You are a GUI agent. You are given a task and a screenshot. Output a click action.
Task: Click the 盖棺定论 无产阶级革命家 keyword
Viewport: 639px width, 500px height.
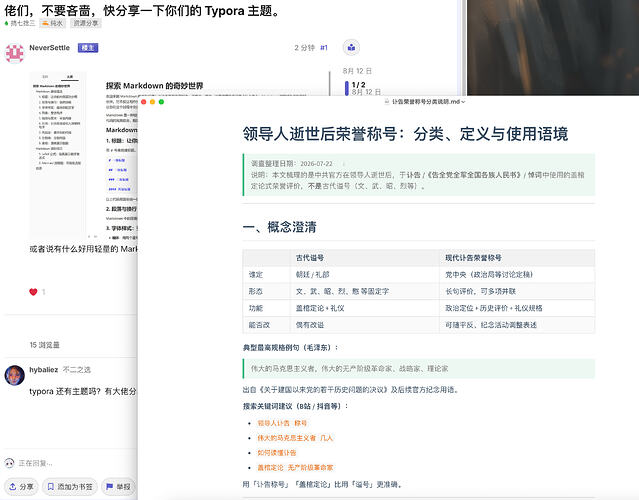point(295,467)
